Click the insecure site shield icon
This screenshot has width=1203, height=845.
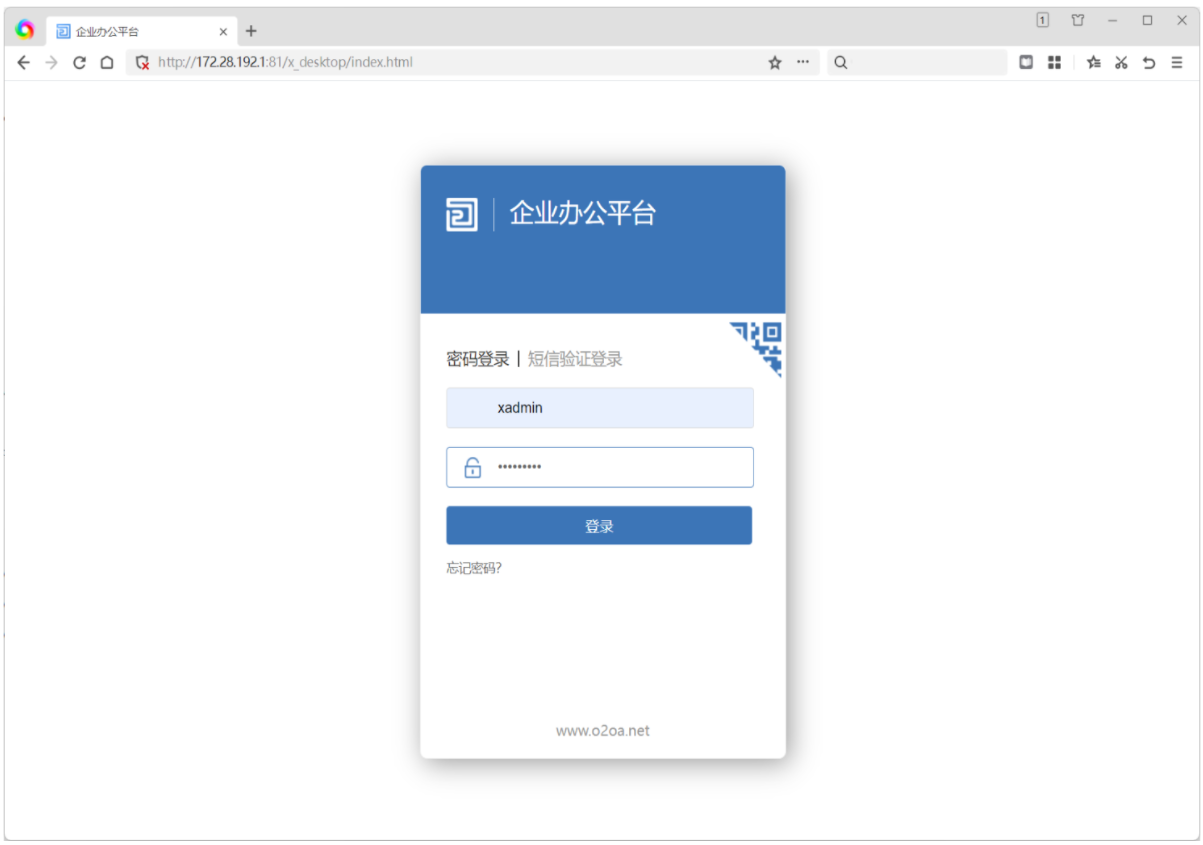pyautogui.click(x=142, y=62)
